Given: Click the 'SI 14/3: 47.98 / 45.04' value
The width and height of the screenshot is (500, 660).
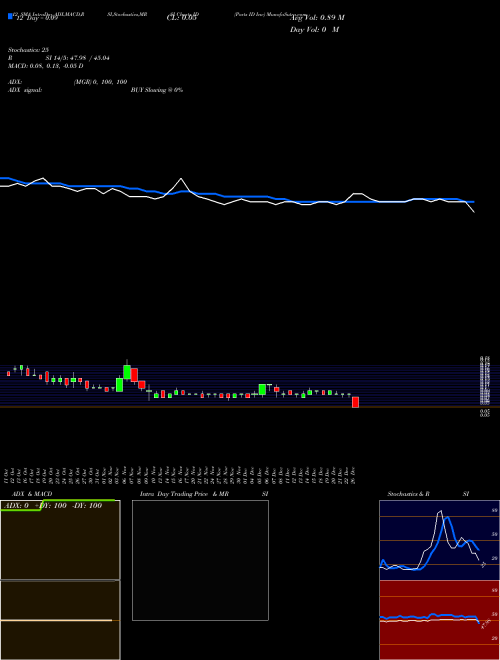Looking at the screenshot, I should point(77,58).
